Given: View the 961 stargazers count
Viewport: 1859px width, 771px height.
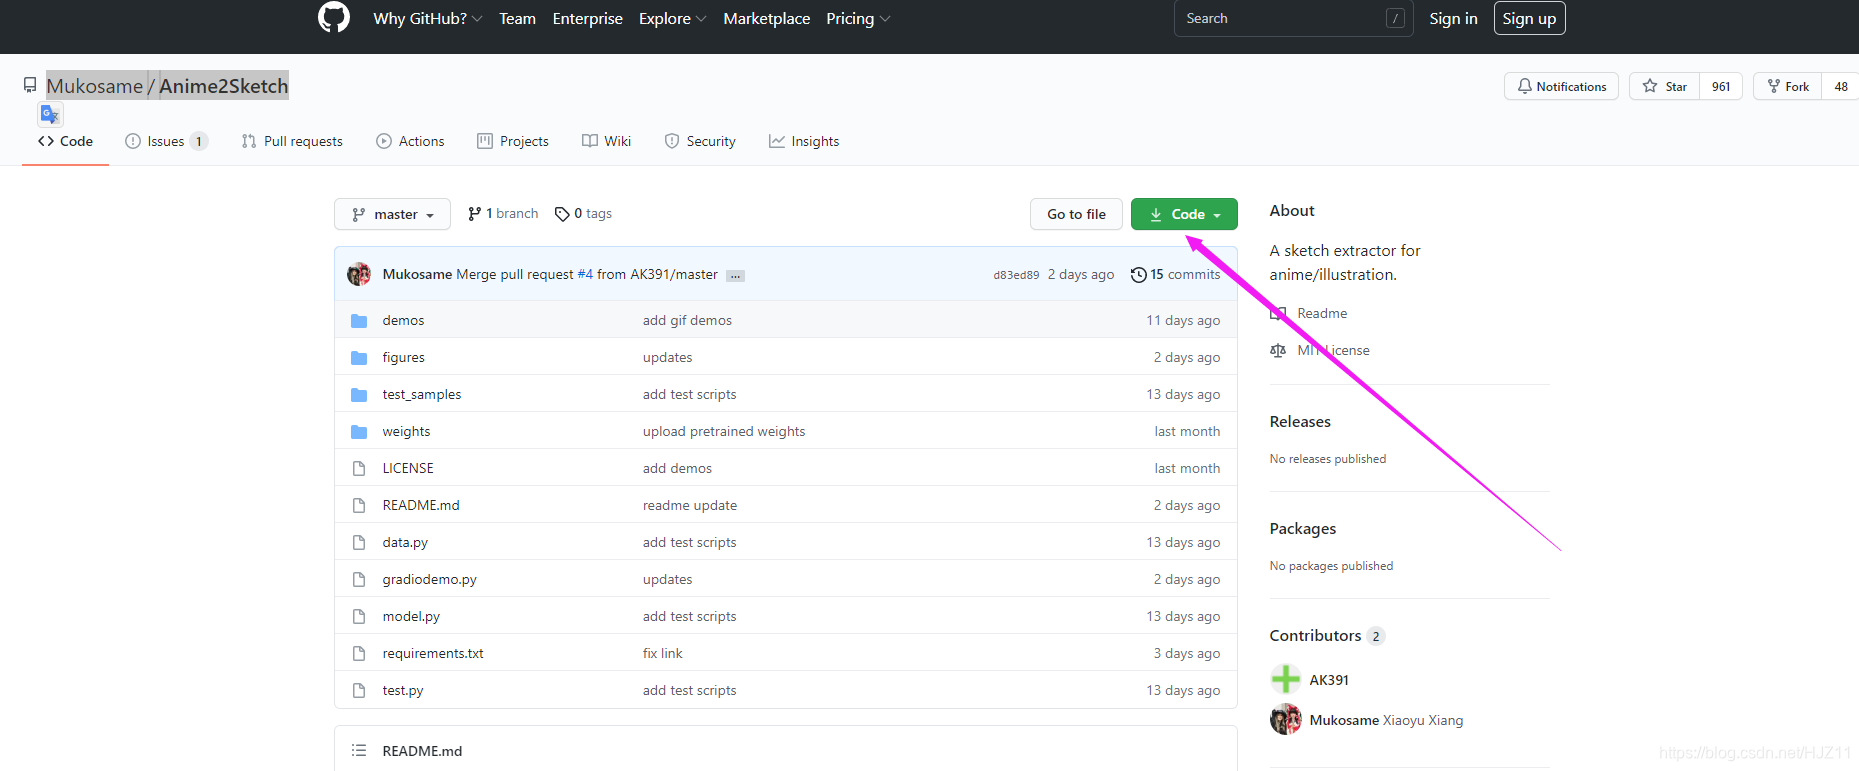Looking at the screenshot, I should click(x=1721, y=86).
